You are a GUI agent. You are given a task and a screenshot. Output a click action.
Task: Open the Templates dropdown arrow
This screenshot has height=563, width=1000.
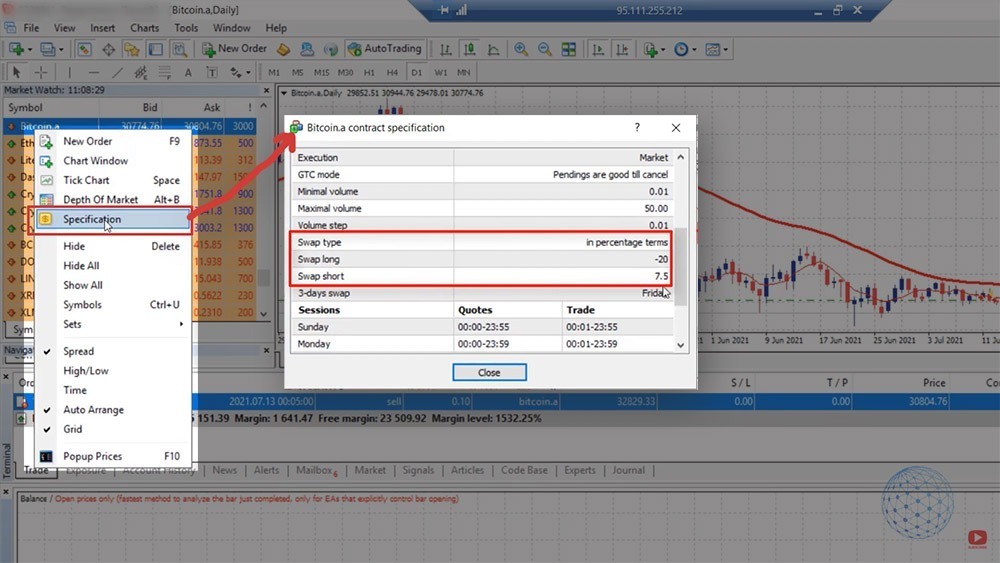coord(726,49)
